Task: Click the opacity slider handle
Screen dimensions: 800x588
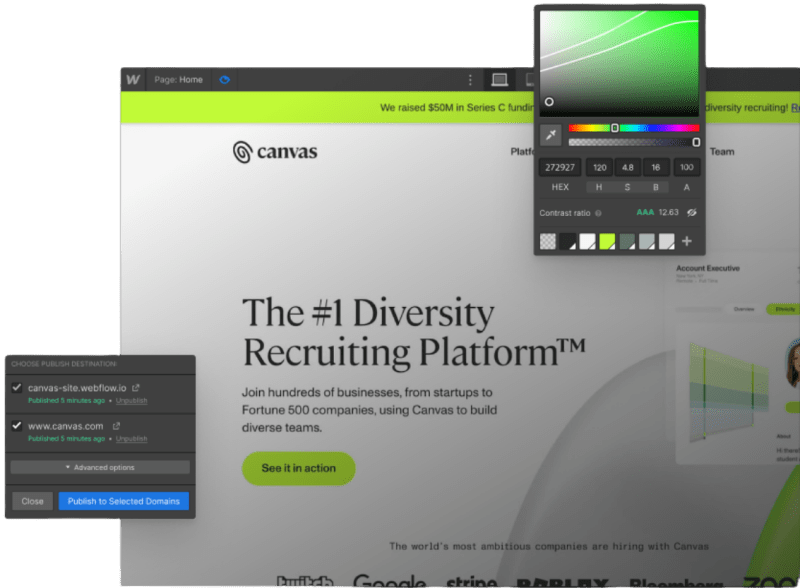Action: coord(696,142)
